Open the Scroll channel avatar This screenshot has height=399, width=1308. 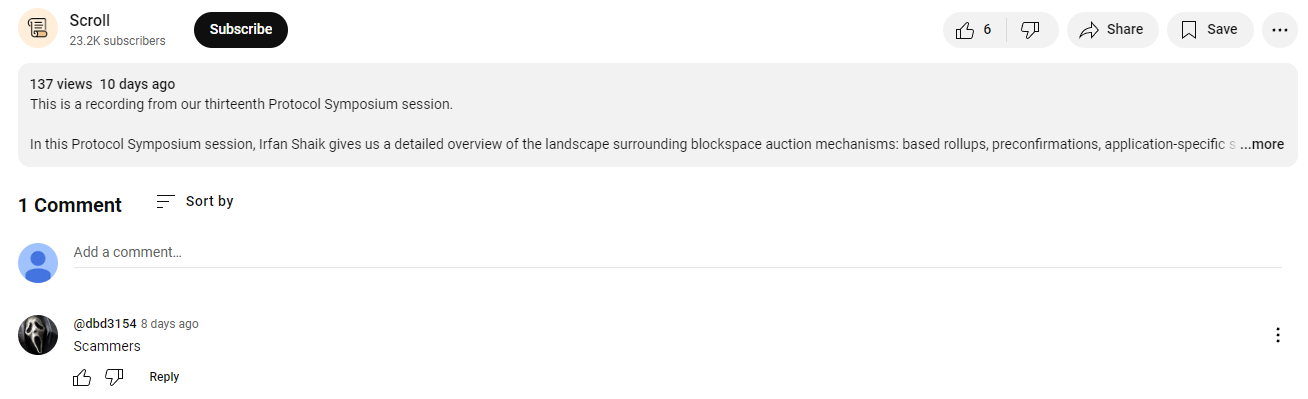click(x=38, y=28)
